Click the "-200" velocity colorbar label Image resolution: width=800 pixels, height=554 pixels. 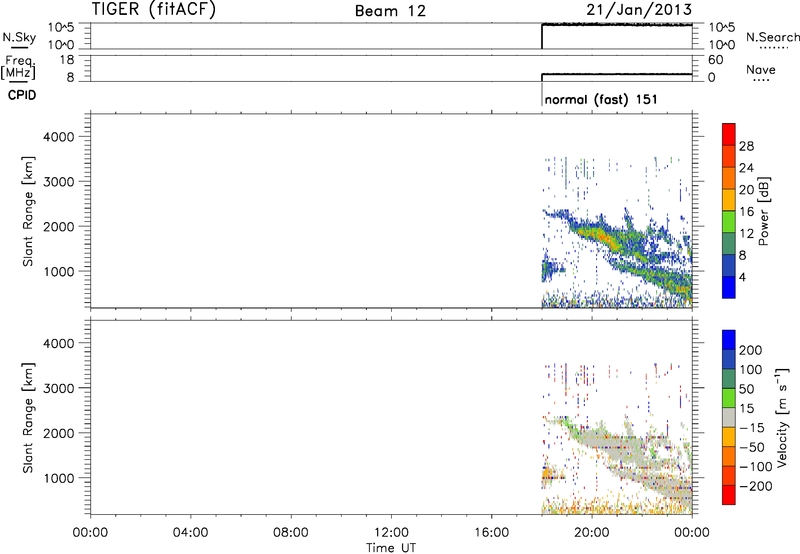(755, 486)
